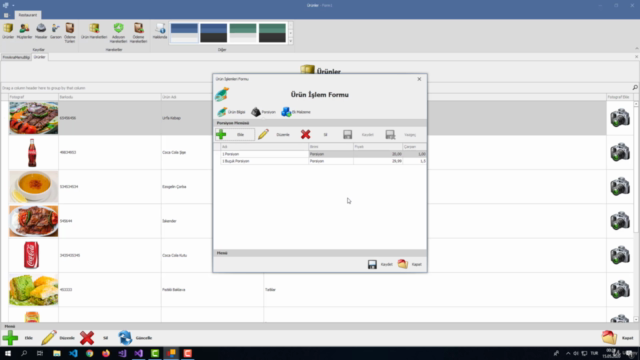The width and height of the screenshot is (640, 360).
Task: Open Firefox from the taskbar
Action: (106, 353)
